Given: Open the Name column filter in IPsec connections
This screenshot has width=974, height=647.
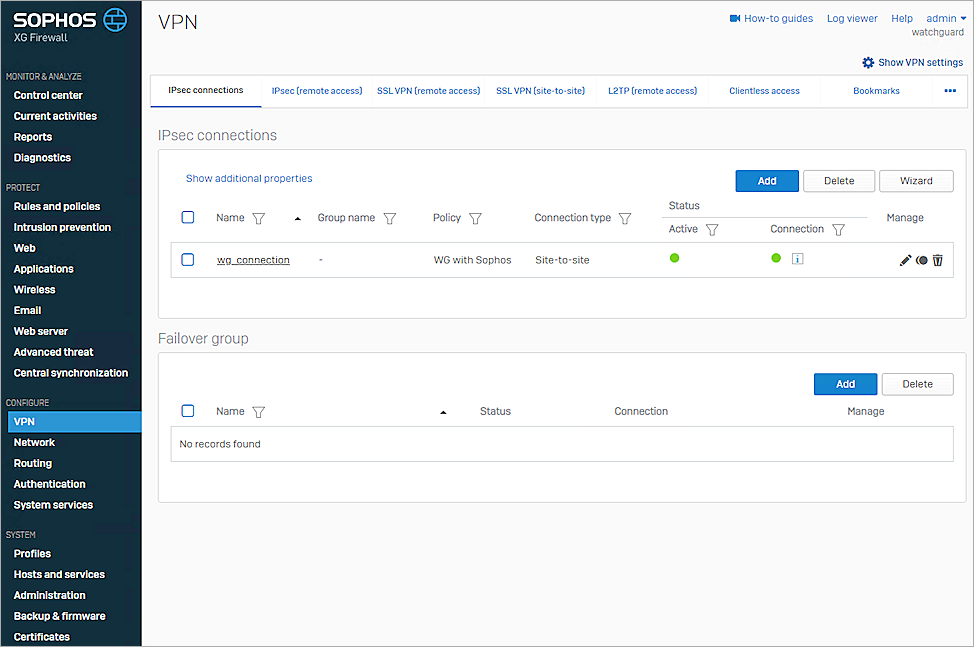Looking at the screenshot, I should (x=258, y=218).
